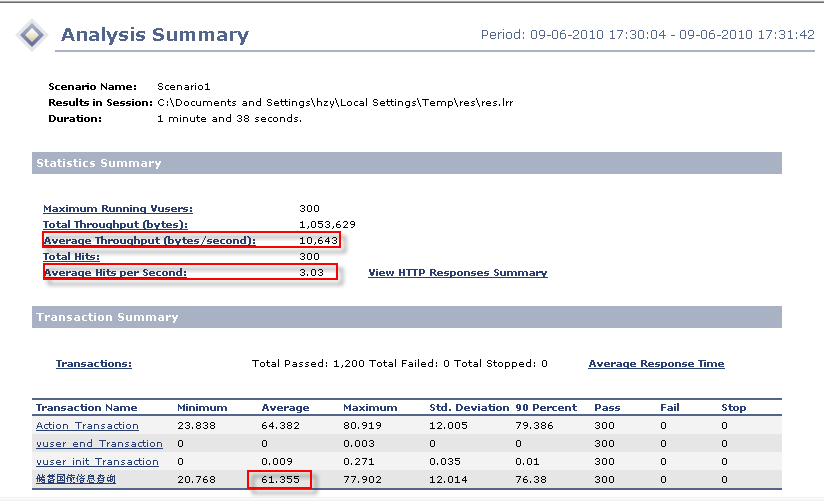The image size is (824, 501).
Task: Open the Action_Transaction link
Action: click(x=87, y=426)
